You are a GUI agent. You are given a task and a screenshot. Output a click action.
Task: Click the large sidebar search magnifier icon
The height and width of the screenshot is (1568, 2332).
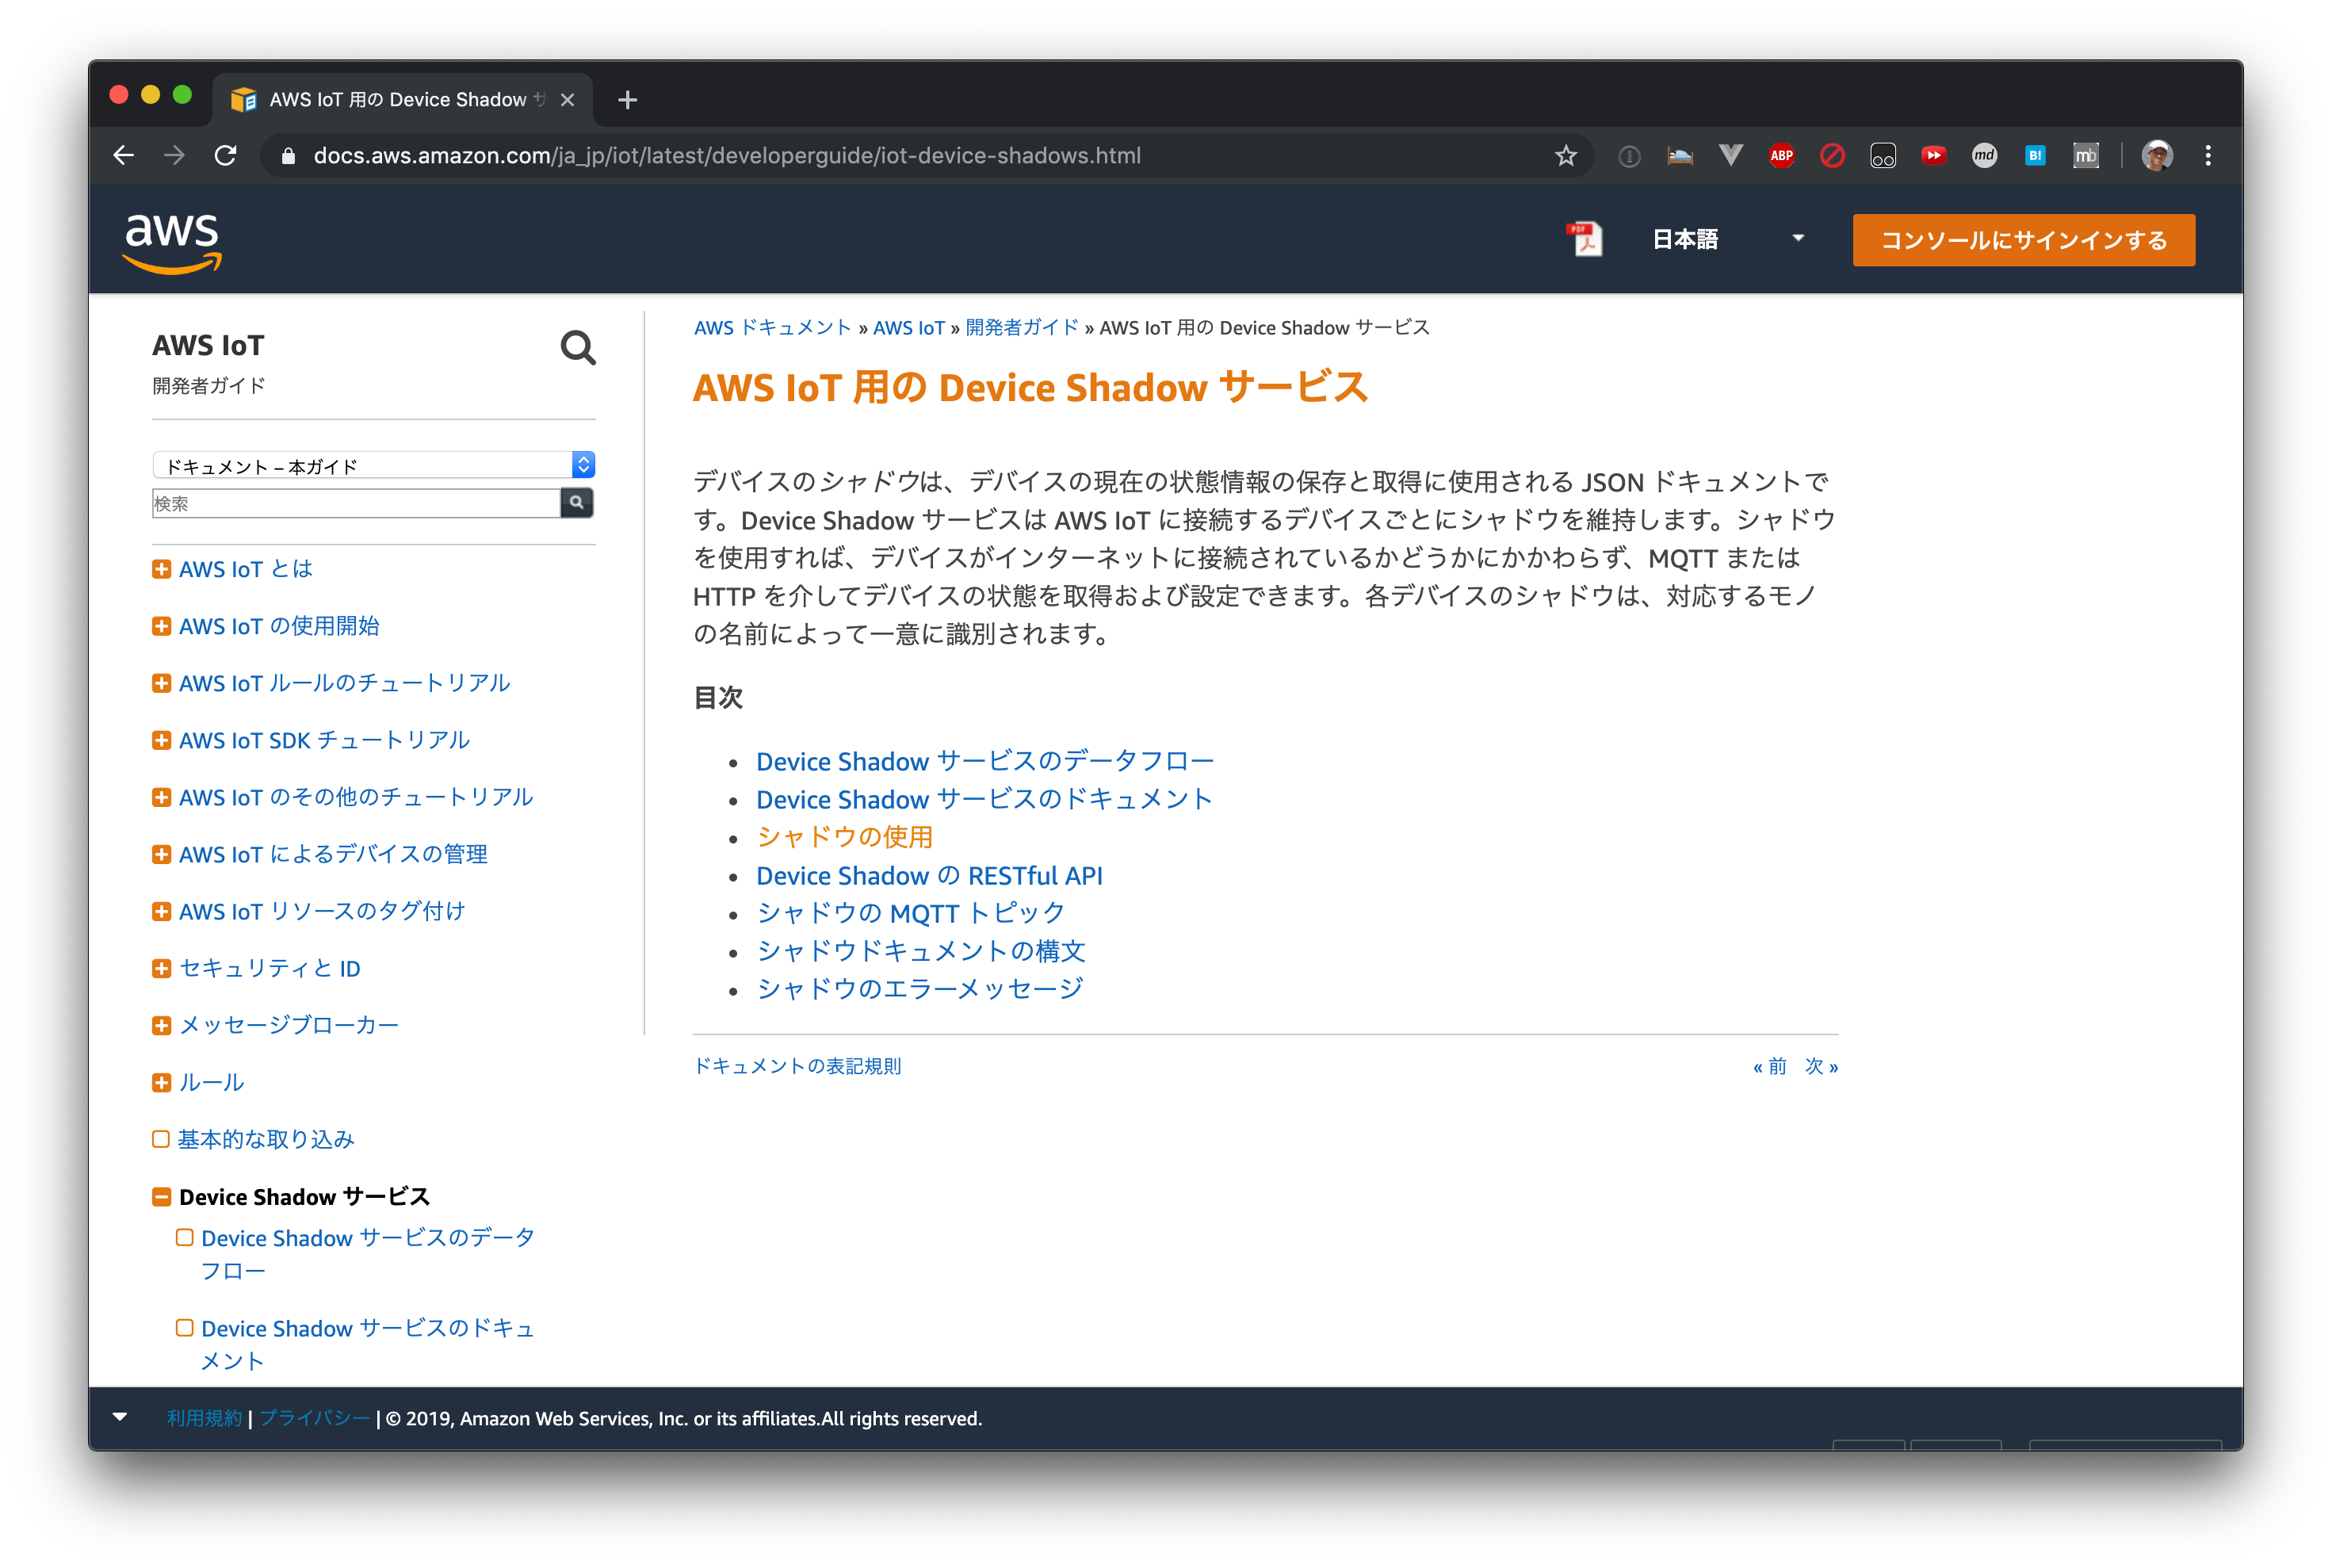pyautogui.click(x=577, y=348)
